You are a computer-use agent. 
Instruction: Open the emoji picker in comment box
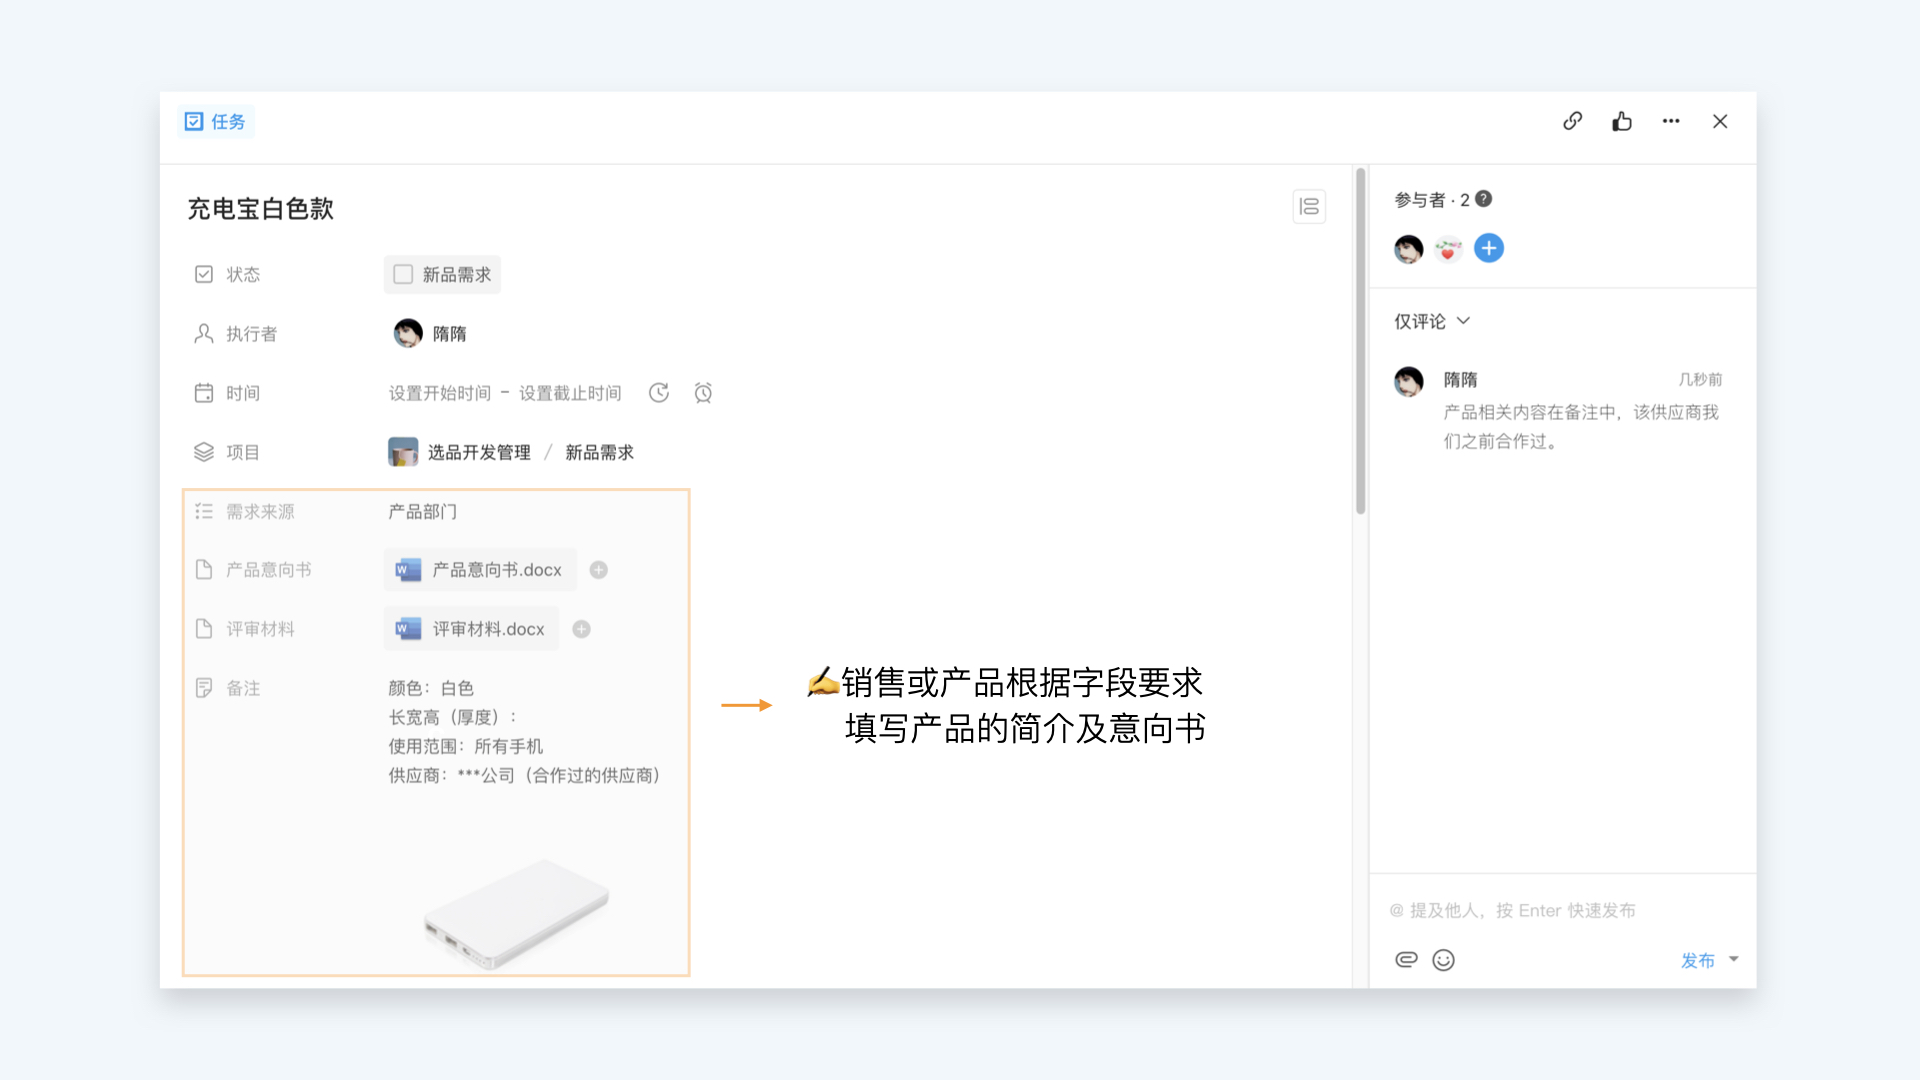pyautogui.click(x=1443, y=960)
